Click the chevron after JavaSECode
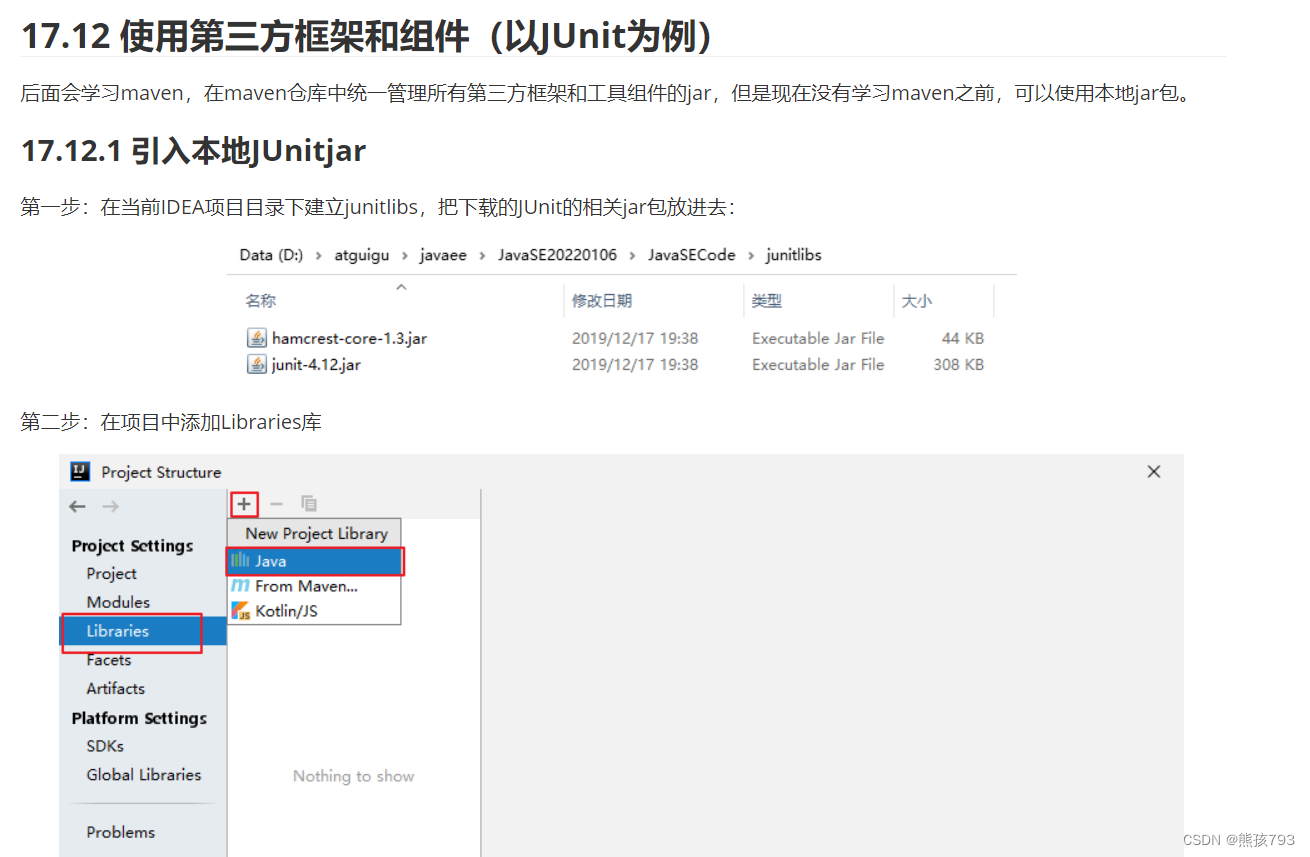The height and width of the screenshot is (857, 1310). pos(750,255)
